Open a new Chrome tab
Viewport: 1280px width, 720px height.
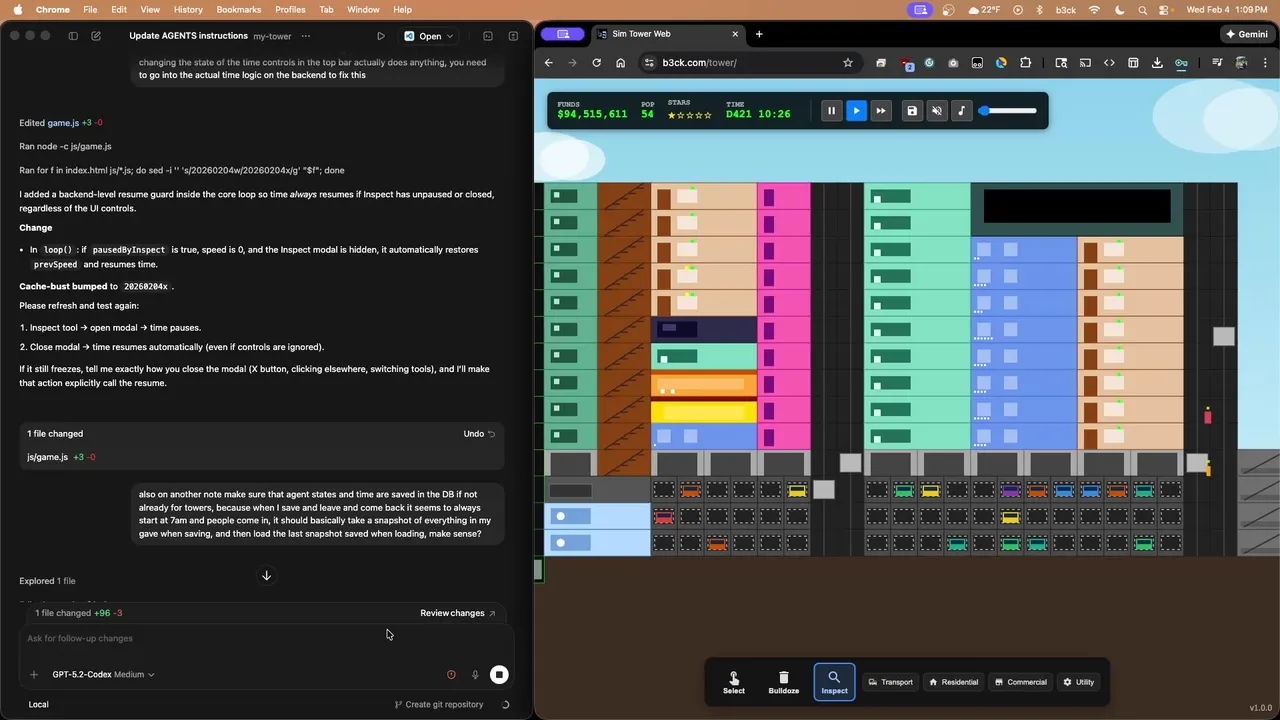point(759,34)
